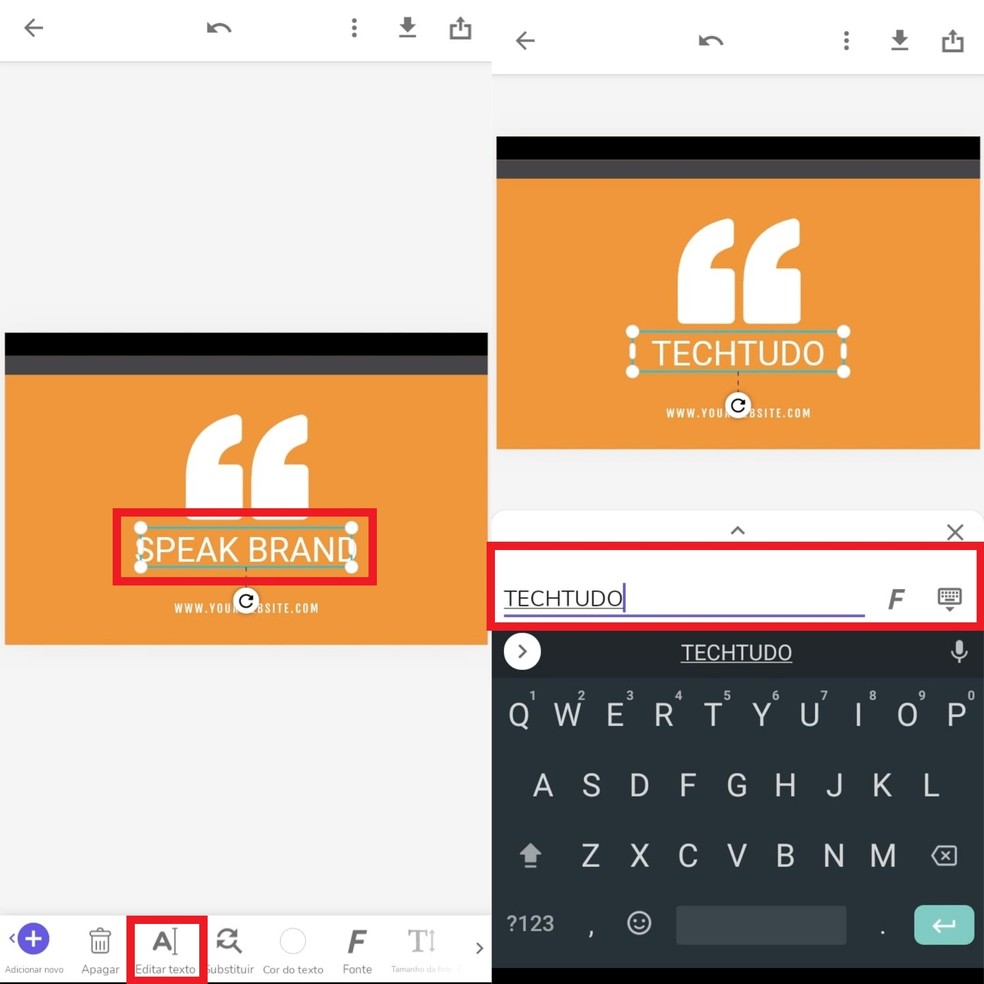Close text editing panel with X
Viewport: 984px width, 984px height.
pyautogui.click(x=955, y=532)
